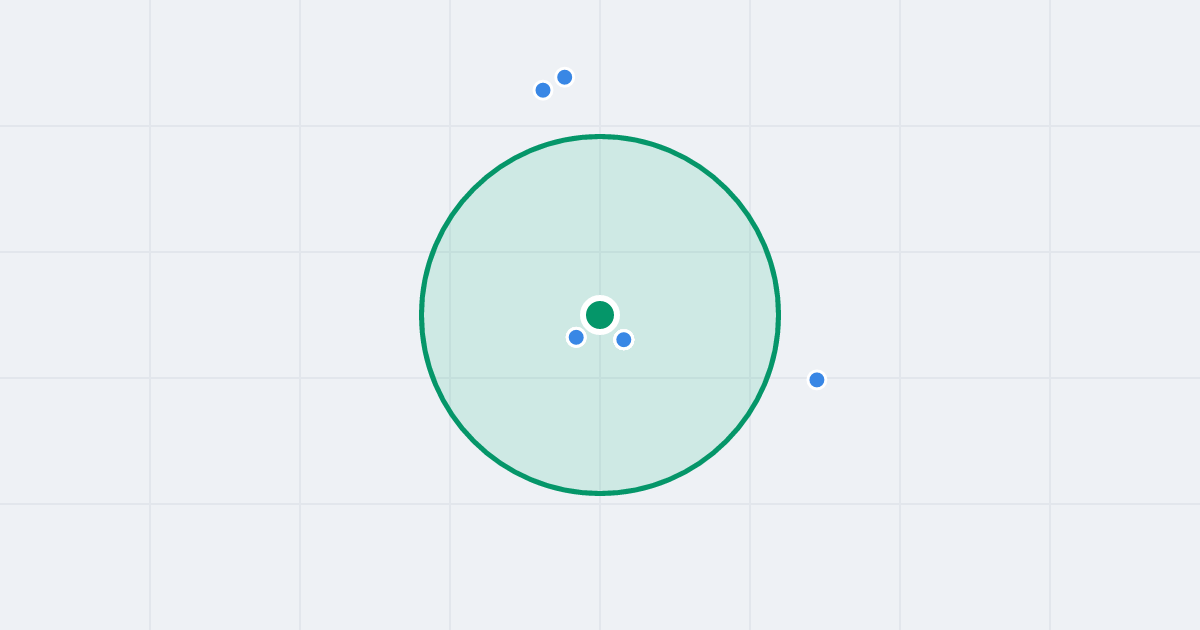Click the lone blue dot outside the circle's right side
The height and width of the screenshot is (630, 1200).
pos(817,380)
